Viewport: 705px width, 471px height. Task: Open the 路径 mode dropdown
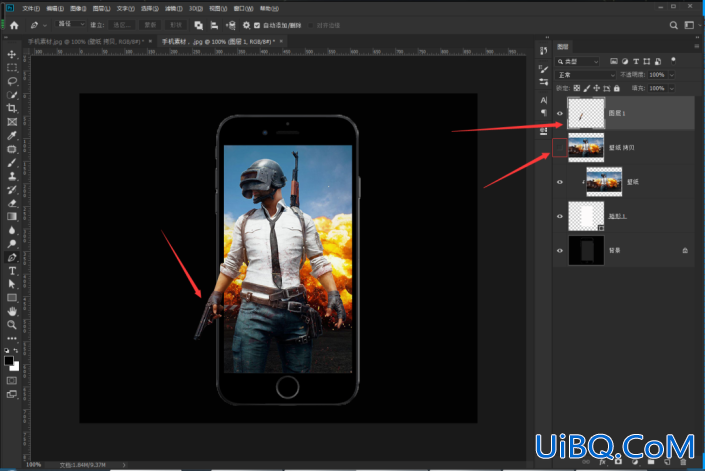(71, 24)
